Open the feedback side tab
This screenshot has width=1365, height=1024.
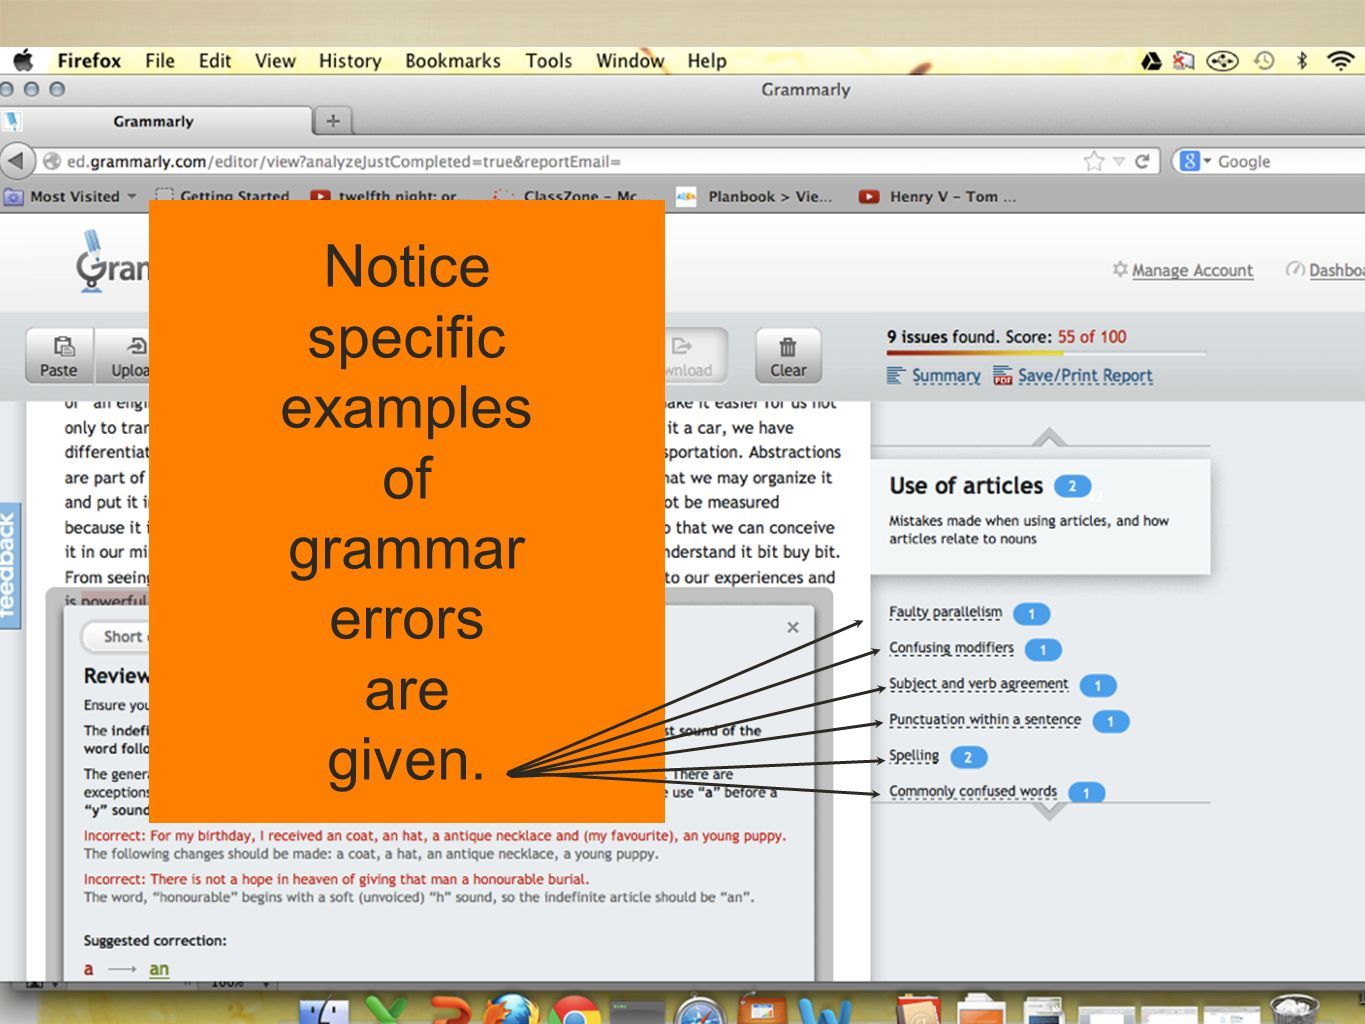(9, 565)
